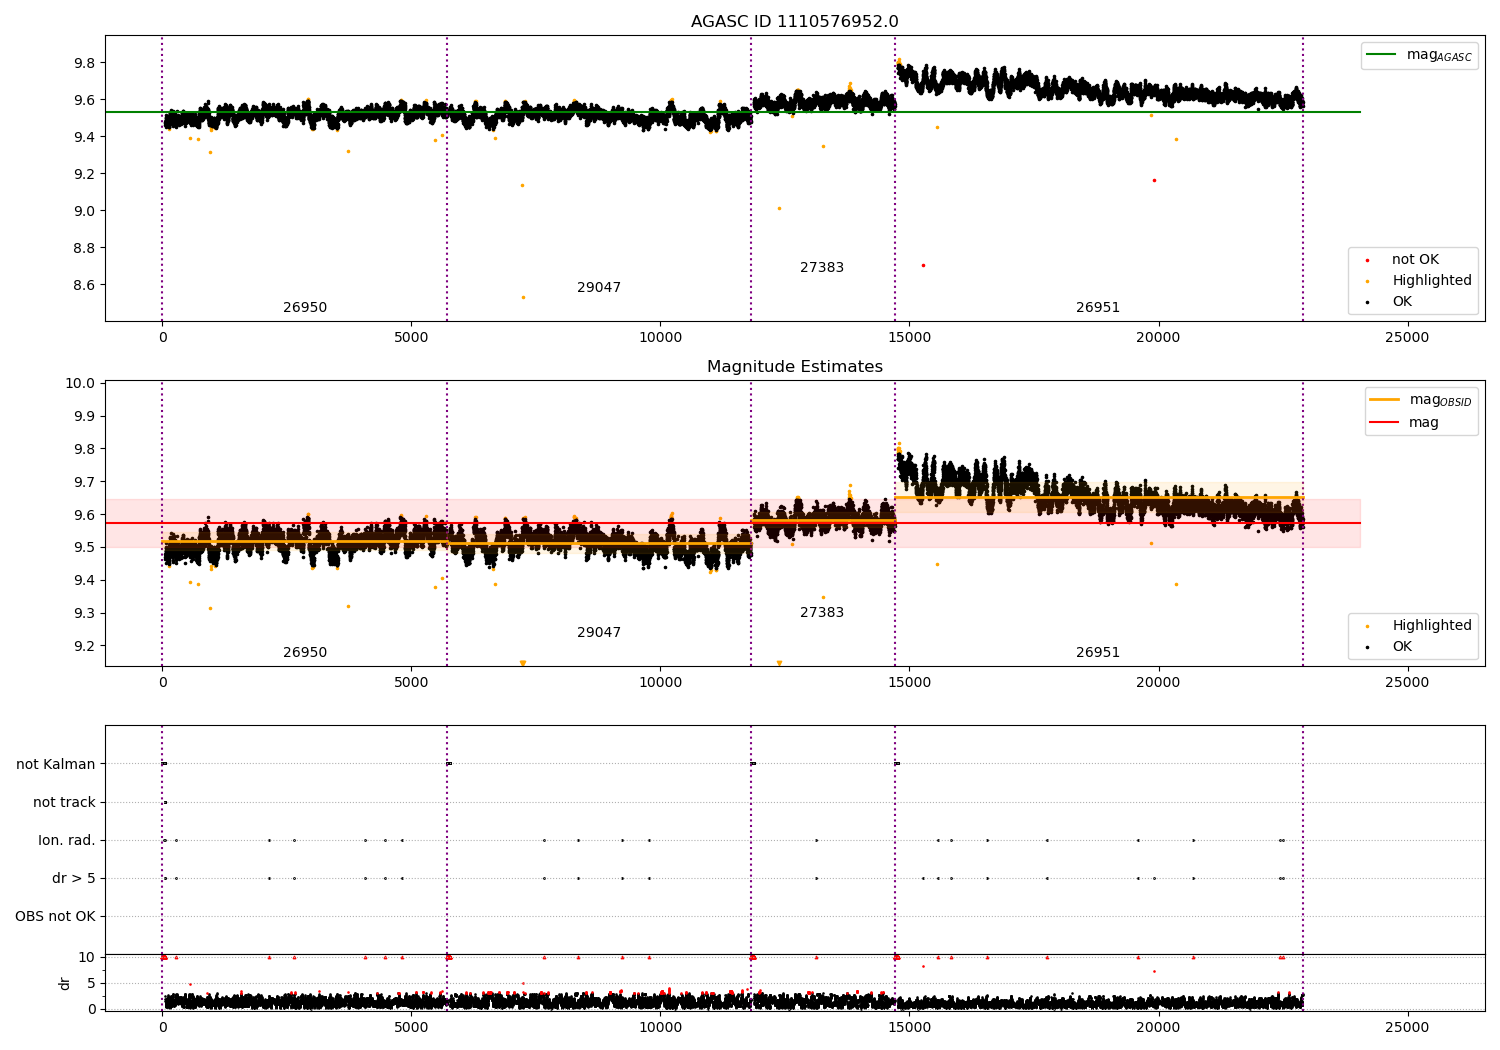
Task: Select the orange mag OBSID legend line sample
Action: coord(1385,400)
